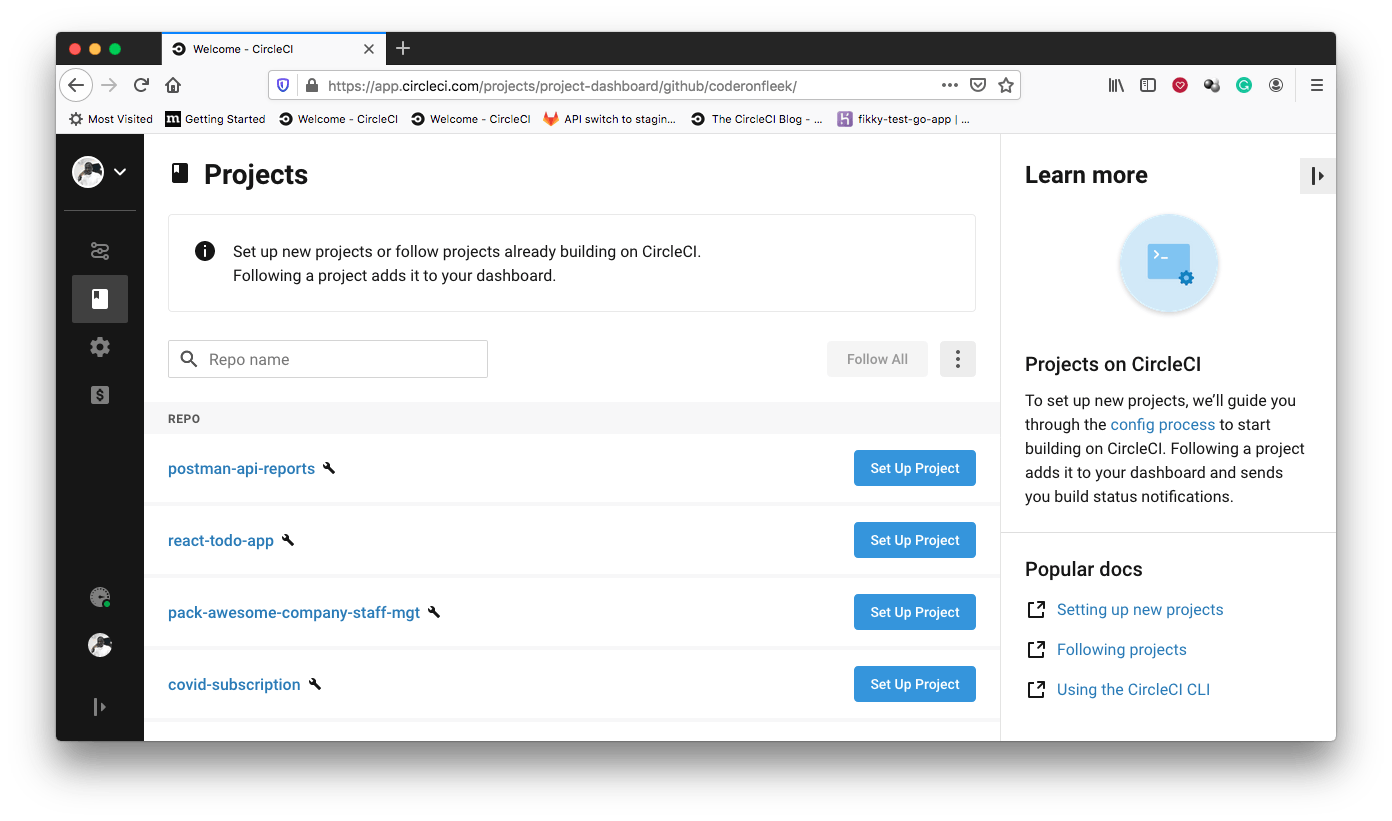
Task: Expand the user account dropdown chevron
Action: click(119, 171)
